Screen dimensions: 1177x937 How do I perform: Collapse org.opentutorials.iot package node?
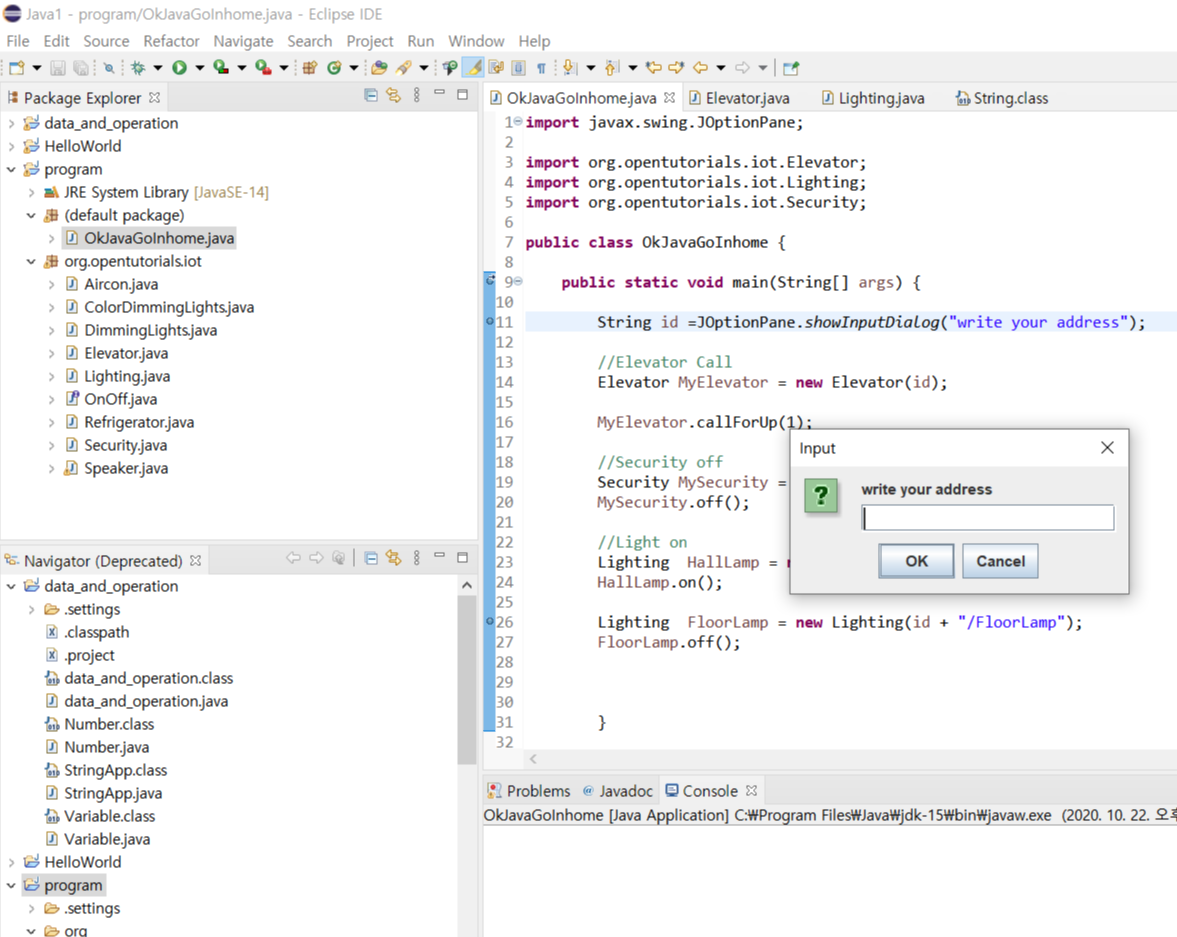31,261
